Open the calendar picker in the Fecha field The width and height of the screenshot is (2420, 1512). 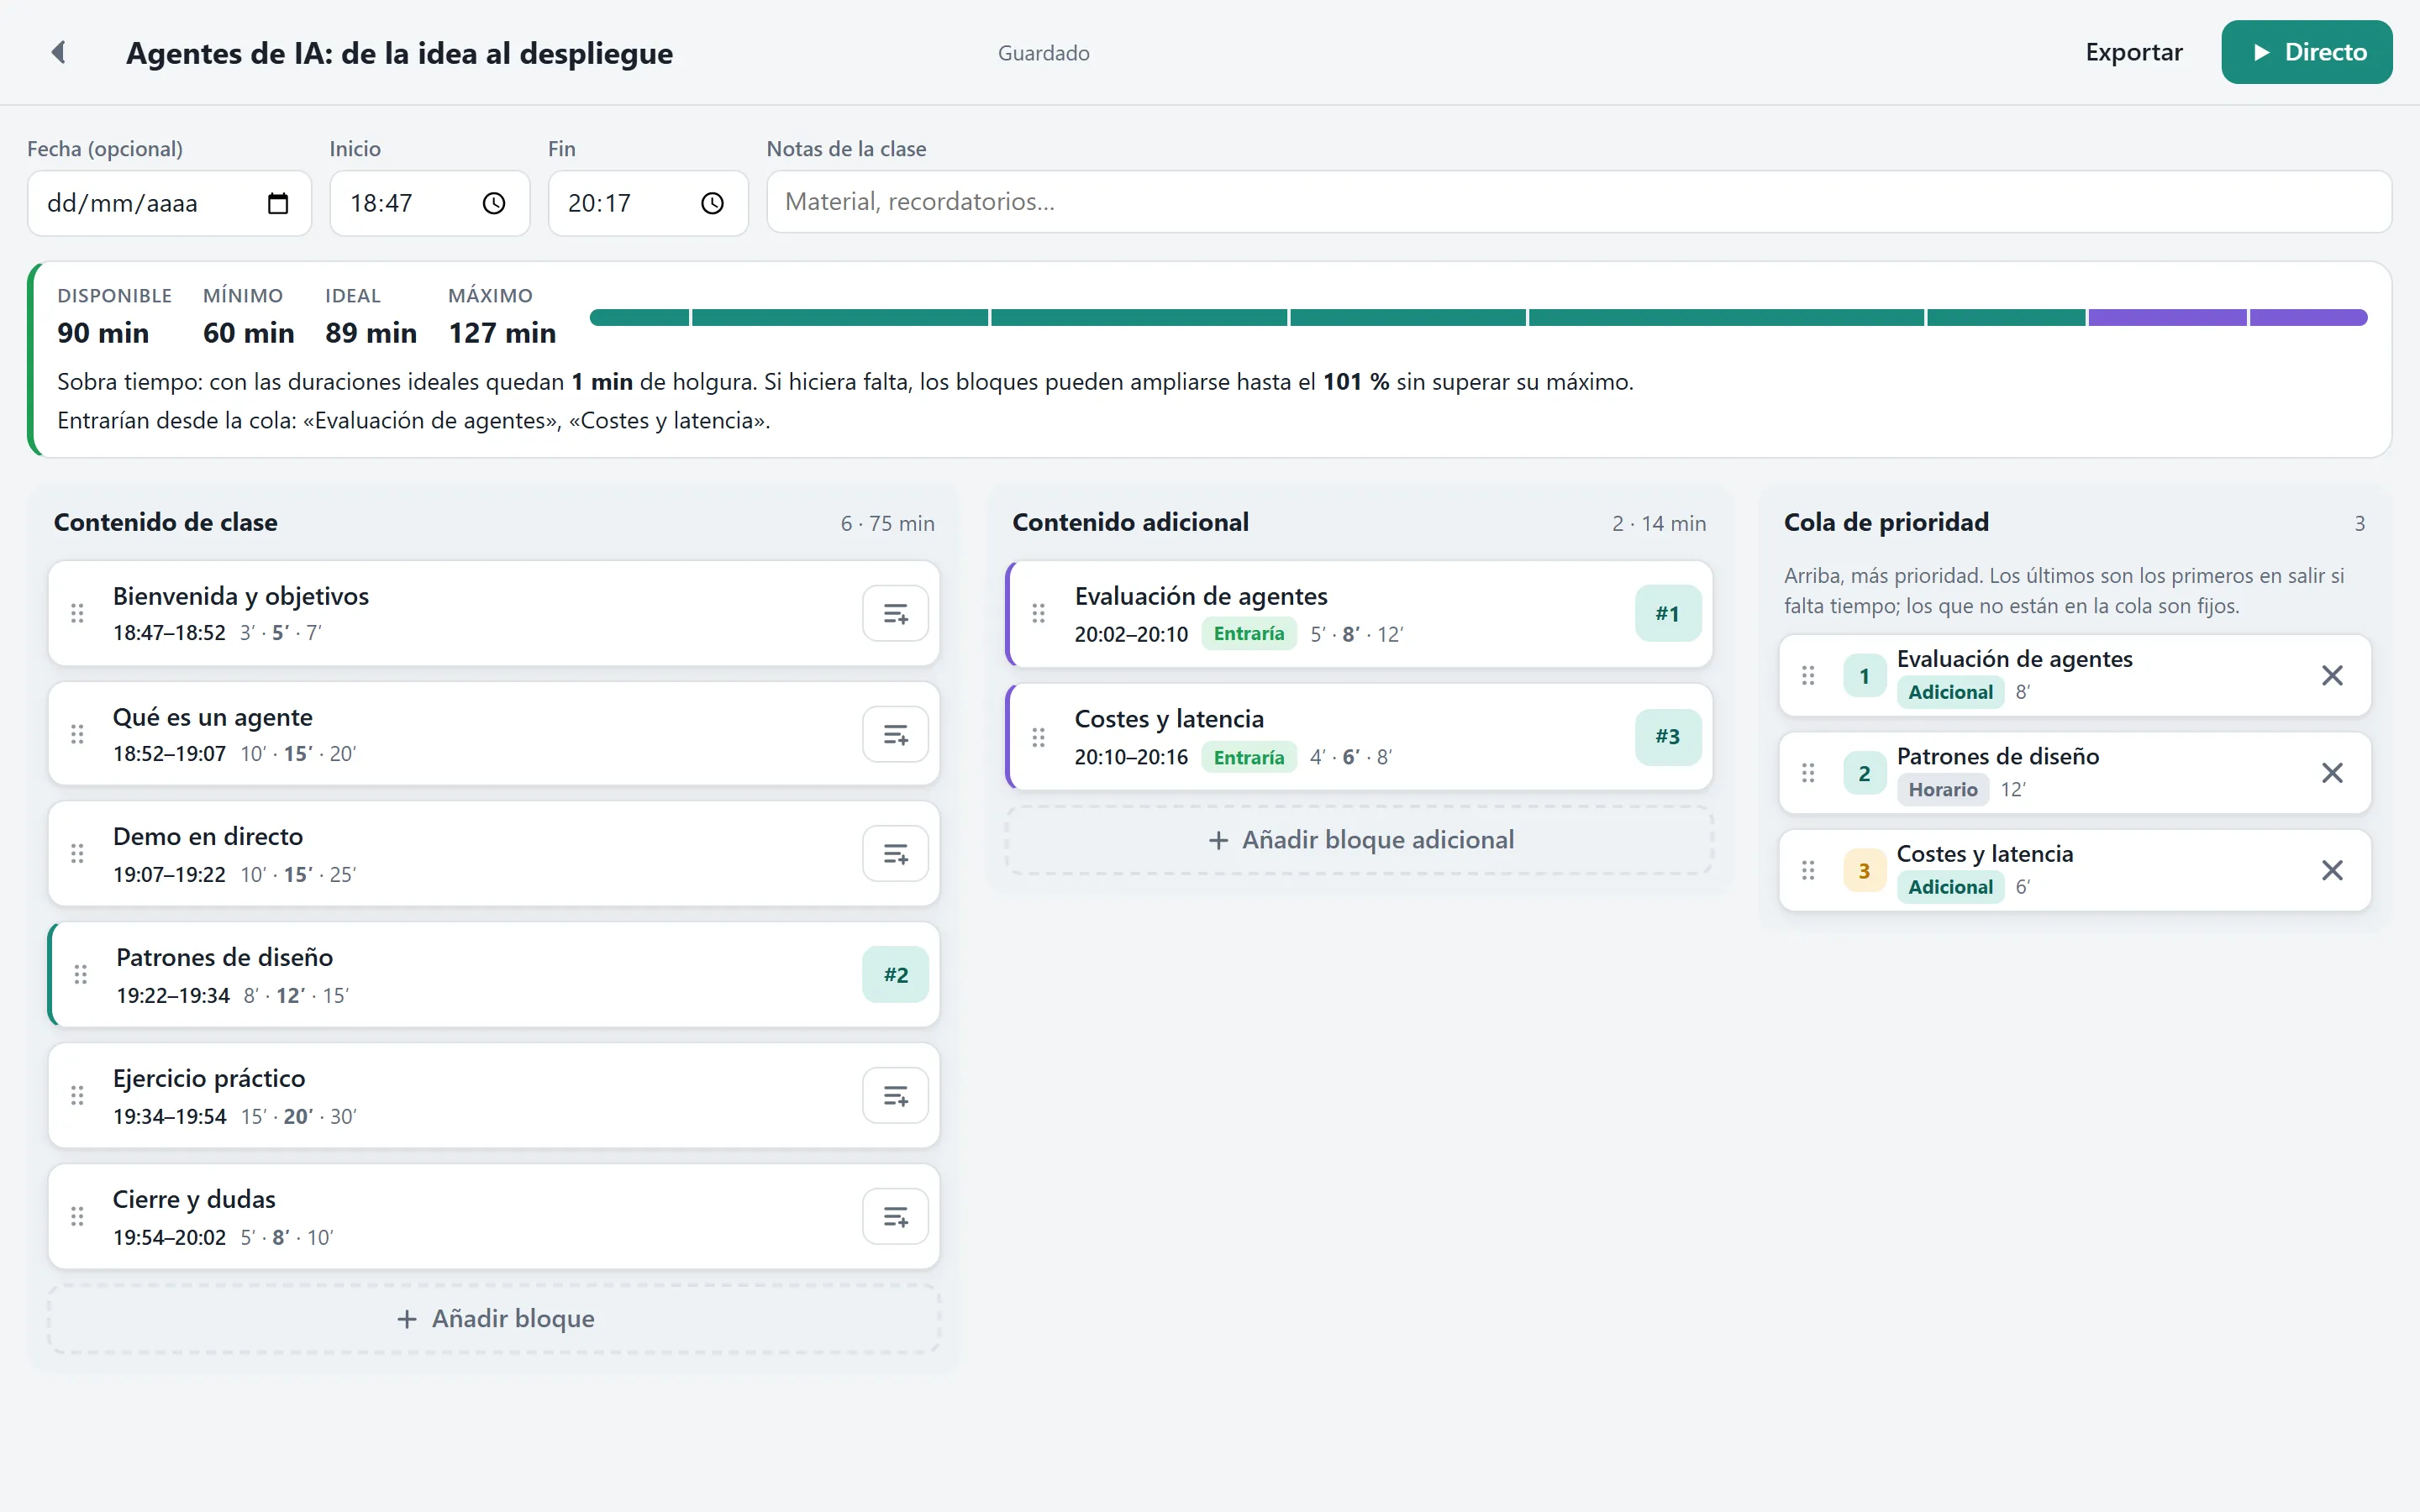pyautogui.click(x=278, y=203)
